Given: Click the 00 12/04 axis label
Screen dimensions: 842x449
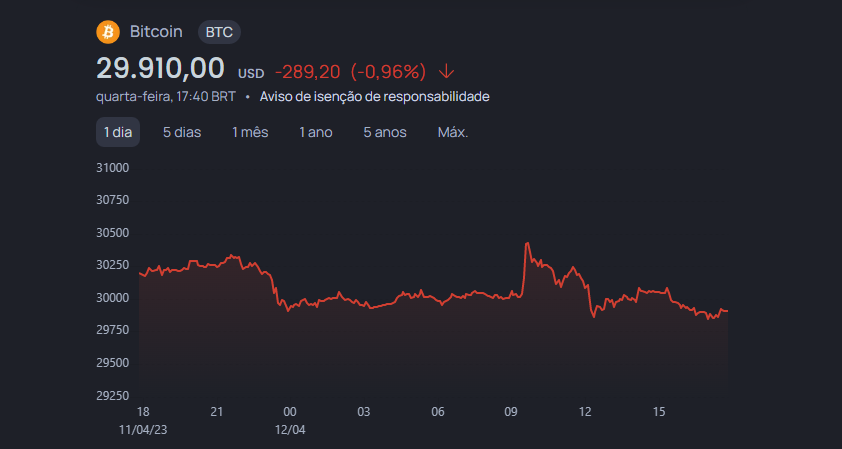Looking at the screenshot, I should point(292,421).
